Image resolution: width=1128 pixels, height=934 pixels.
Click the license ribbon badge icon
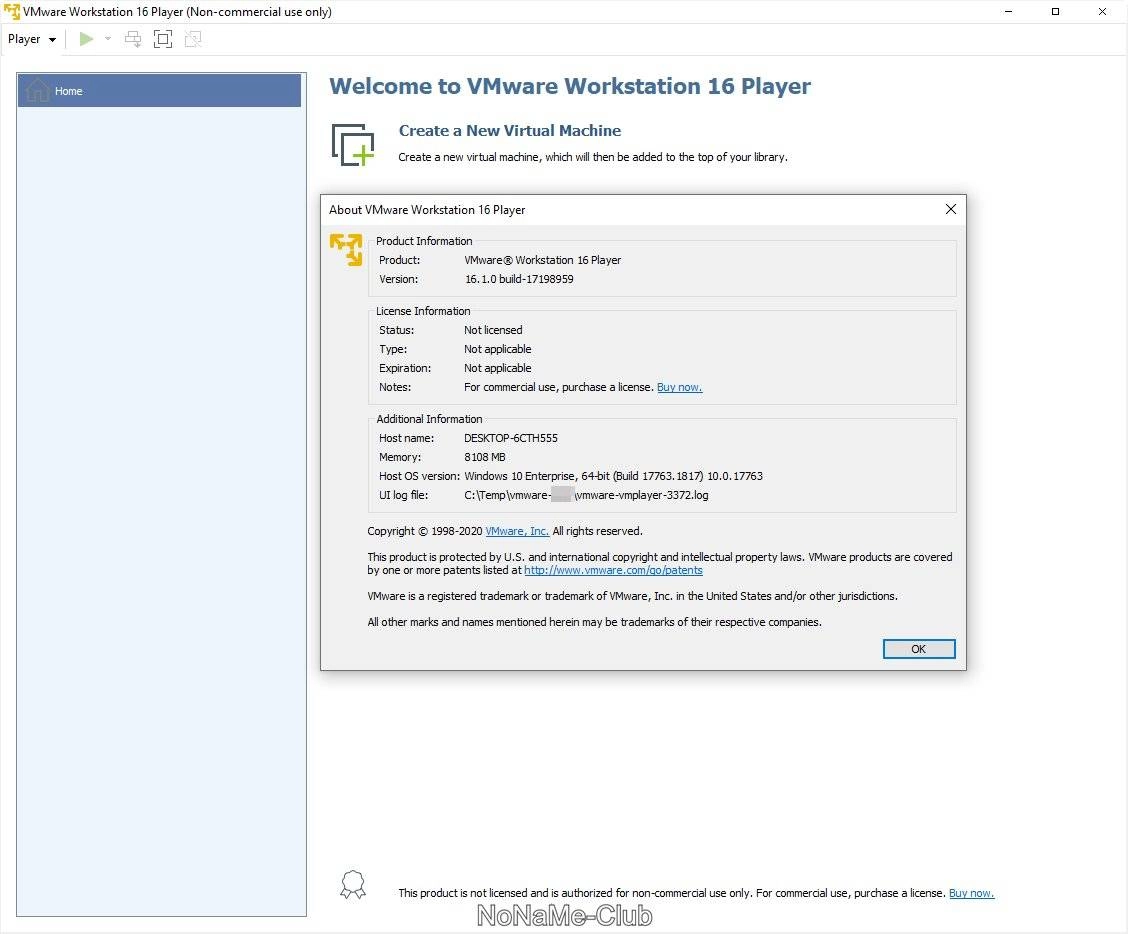(352, 885)
